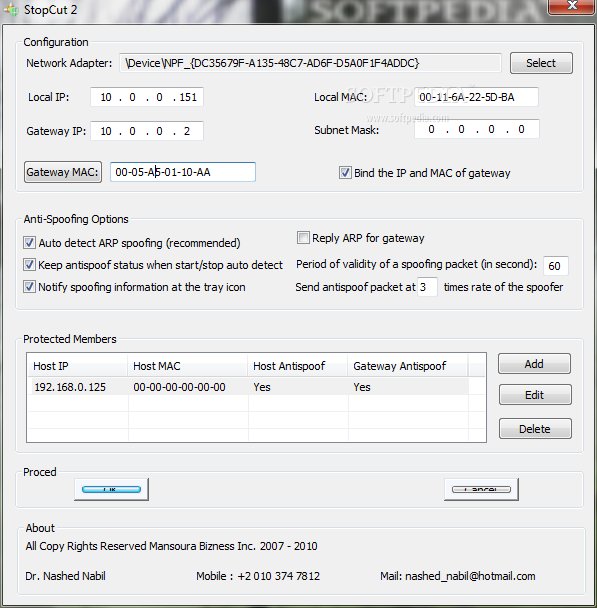Click the Subnet Mask field
The height and width of the screenshot is (608, 597).
(476, 129)
